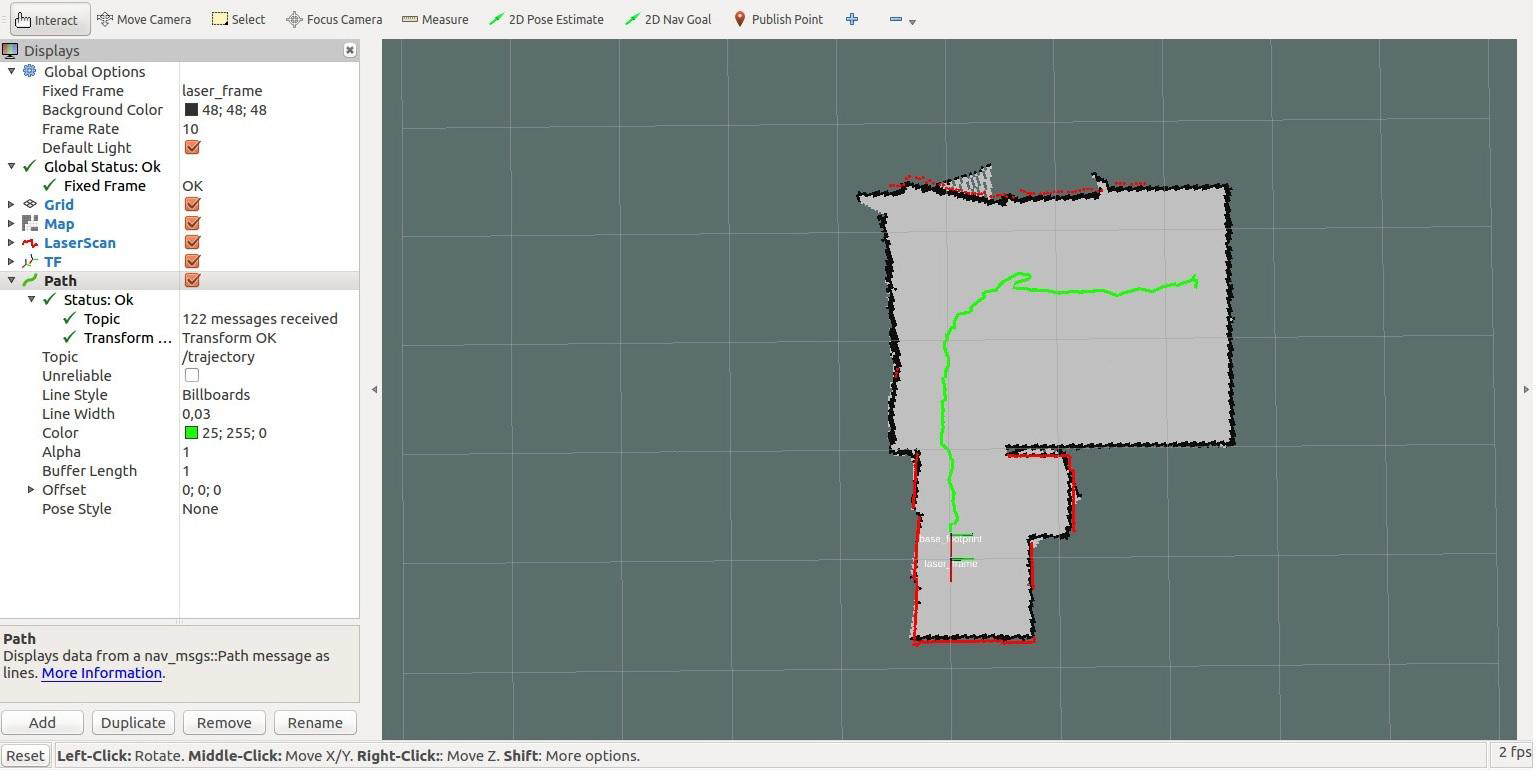This screenshot has width=1540, height=770.
Task: Set a 2D Nav Goal
Action: click(667, 19)
